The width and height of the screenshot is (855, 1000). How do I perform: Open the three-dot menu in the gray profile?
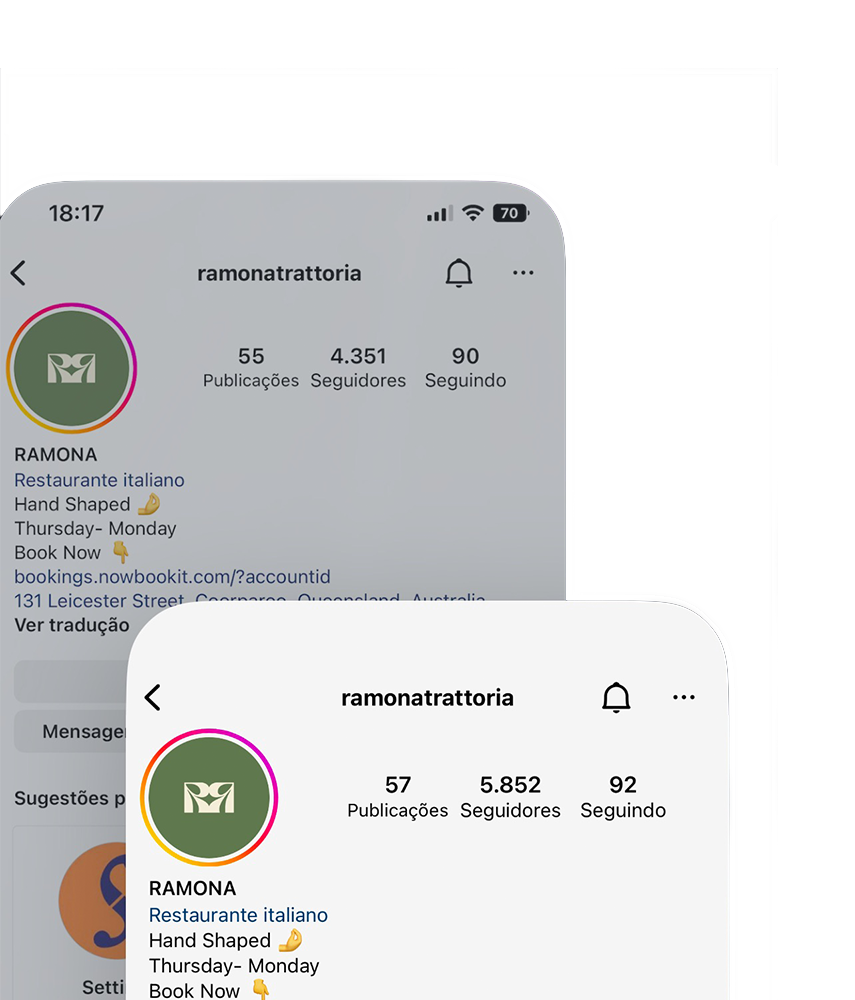tap(523, 273)
